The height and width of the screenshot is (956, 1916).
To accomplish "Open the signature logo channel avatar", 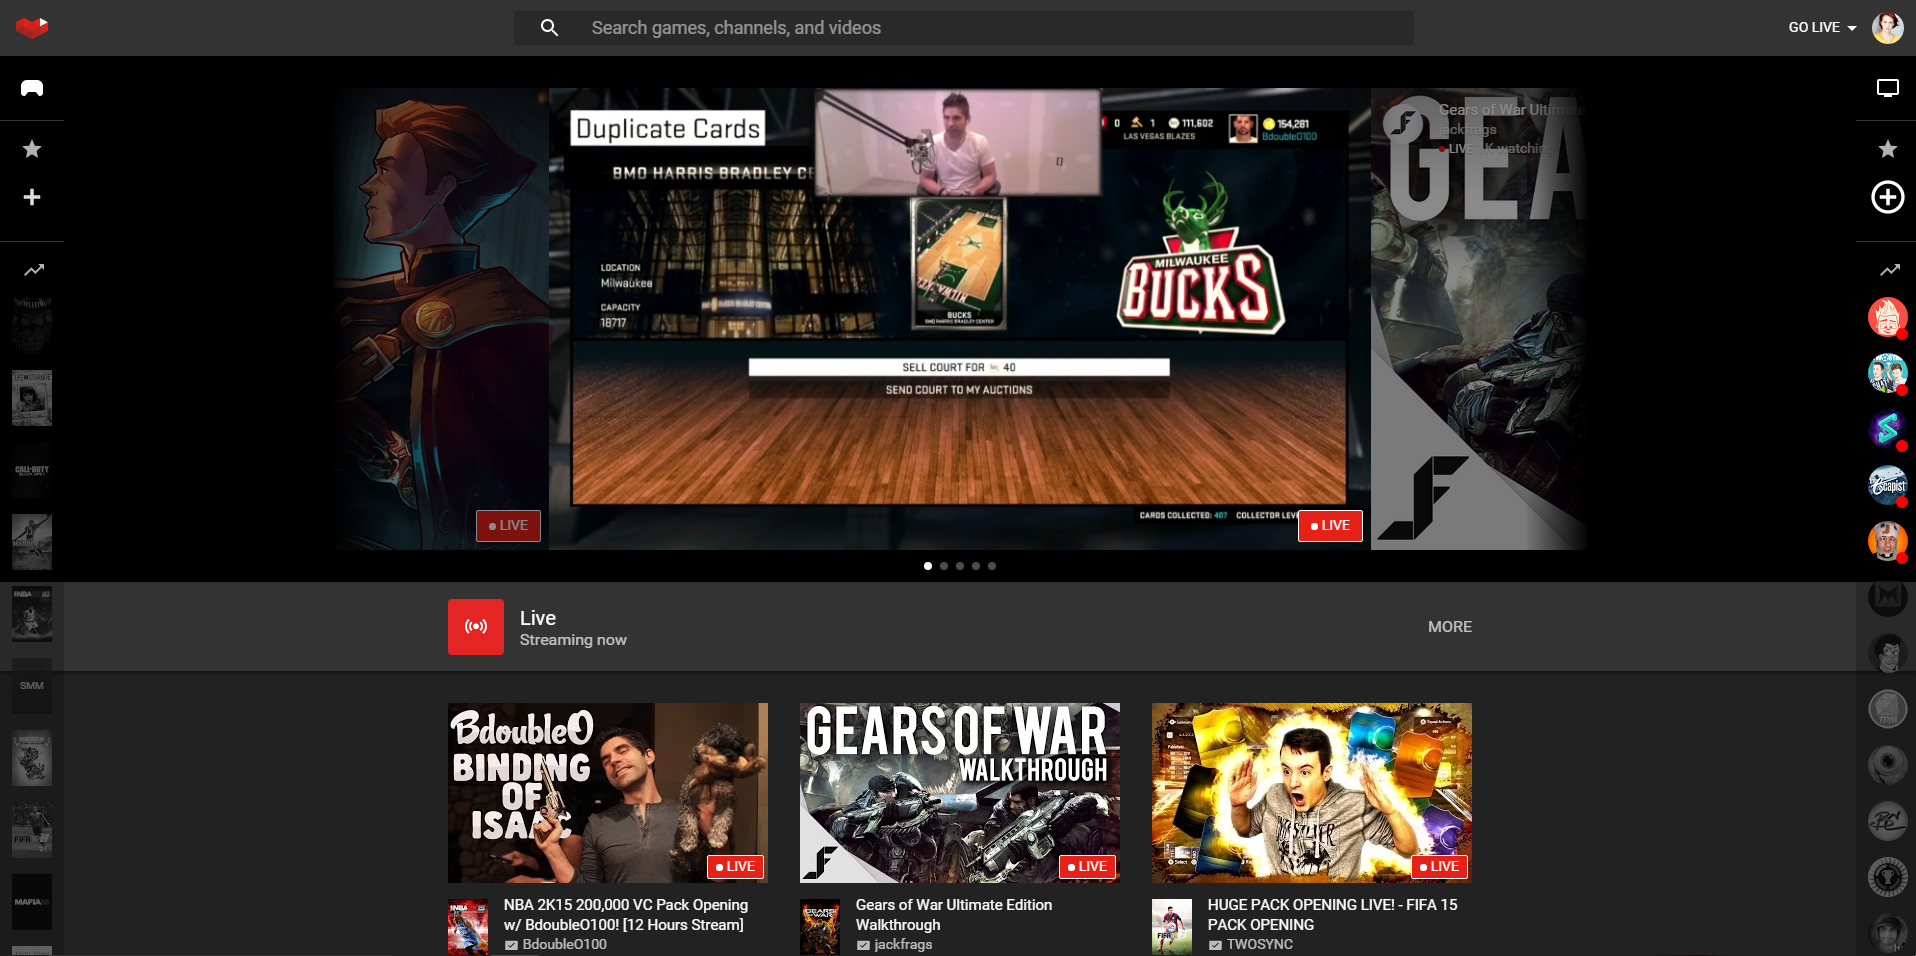I will click(1887, 822).
